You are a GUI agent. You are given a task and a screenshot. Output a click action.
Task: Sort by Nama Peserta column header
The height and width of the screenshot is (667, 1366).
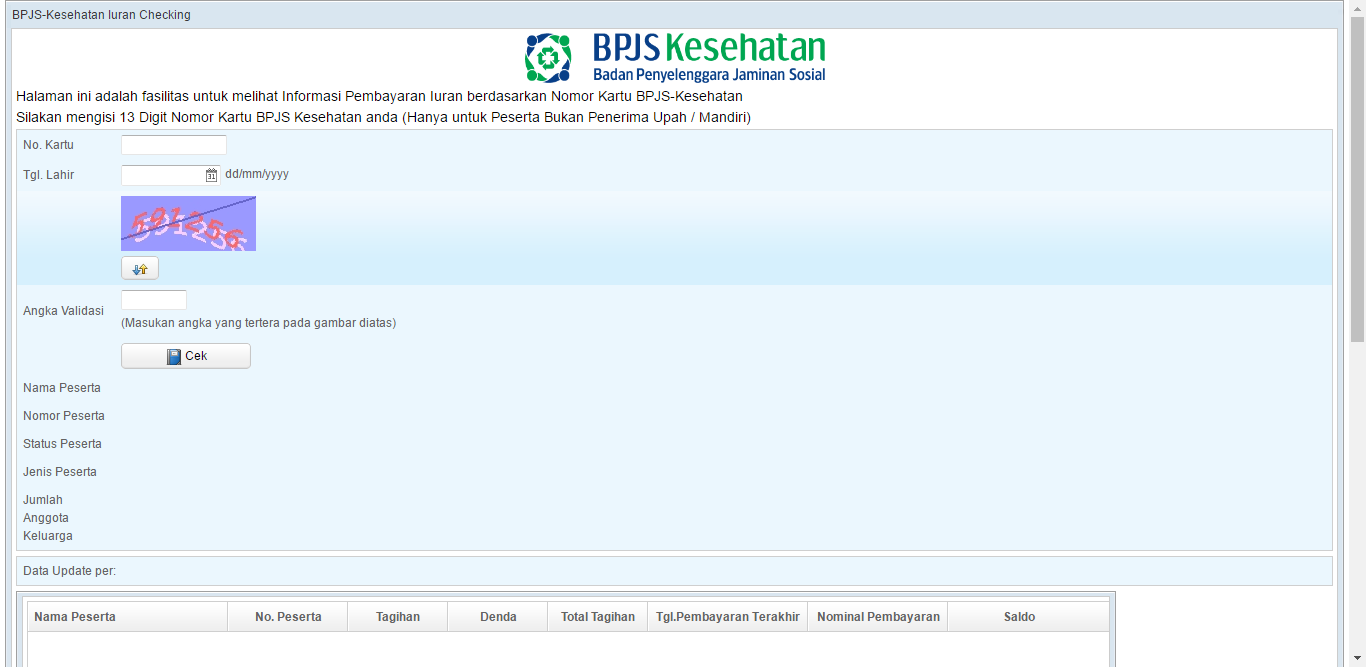127,617
